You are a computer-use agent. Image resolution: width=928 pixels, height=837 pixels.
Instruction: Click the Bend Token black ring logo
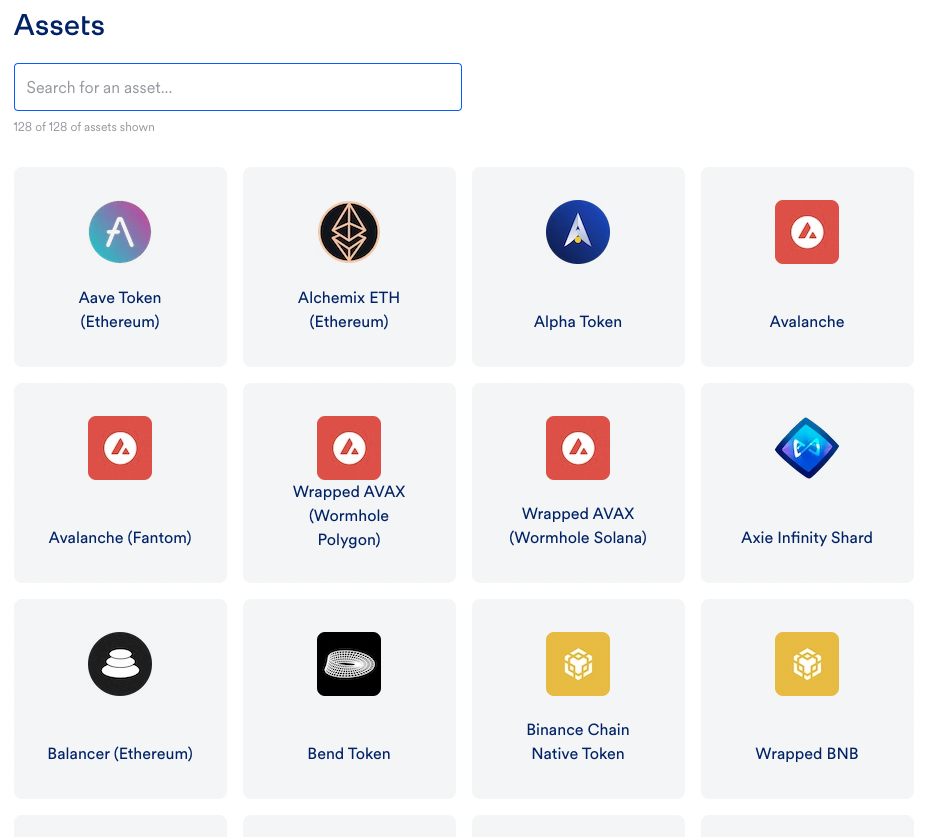pyautogui.click(x=349, y=664)
